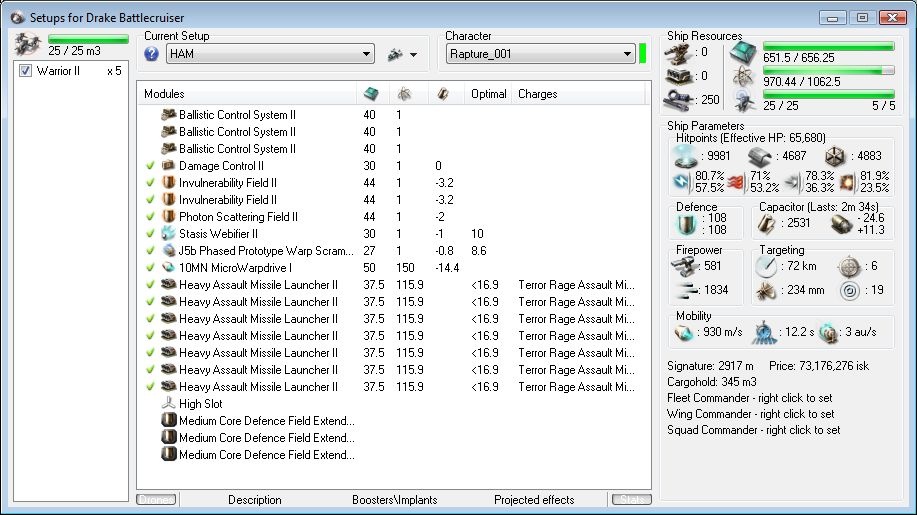The width and height of the screenshot is (917, 515).
Task: Click the powergrid icon beside 970.44 / 1062.5
Action: [743, 77]
